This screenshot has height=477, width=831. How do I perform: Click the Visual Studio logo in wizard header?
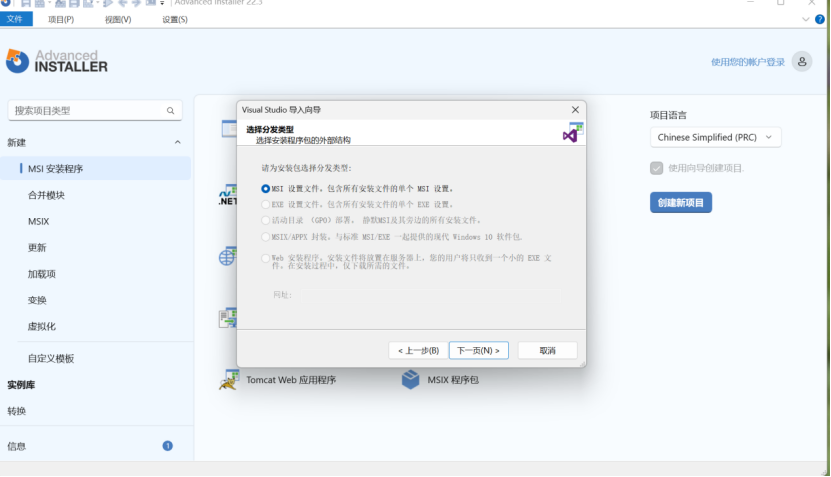click(x=572, y=132)
